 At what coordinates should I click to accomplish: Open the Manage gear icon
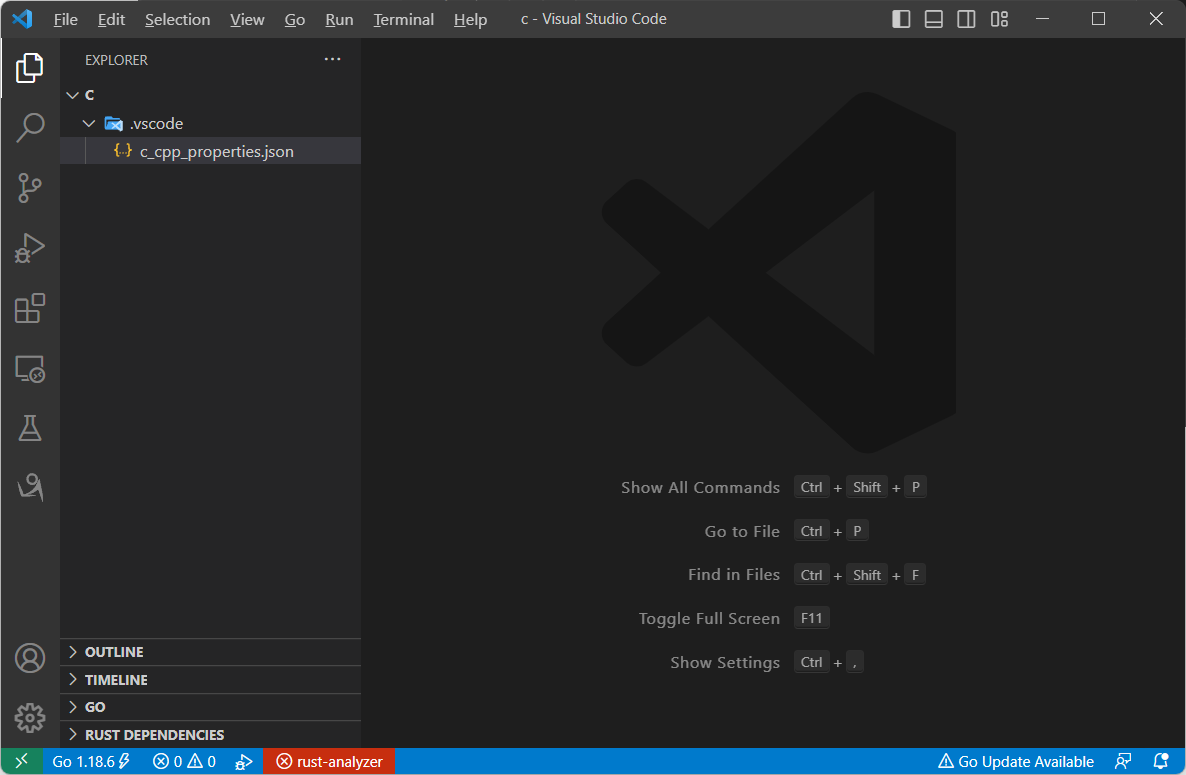coord(29,718)
